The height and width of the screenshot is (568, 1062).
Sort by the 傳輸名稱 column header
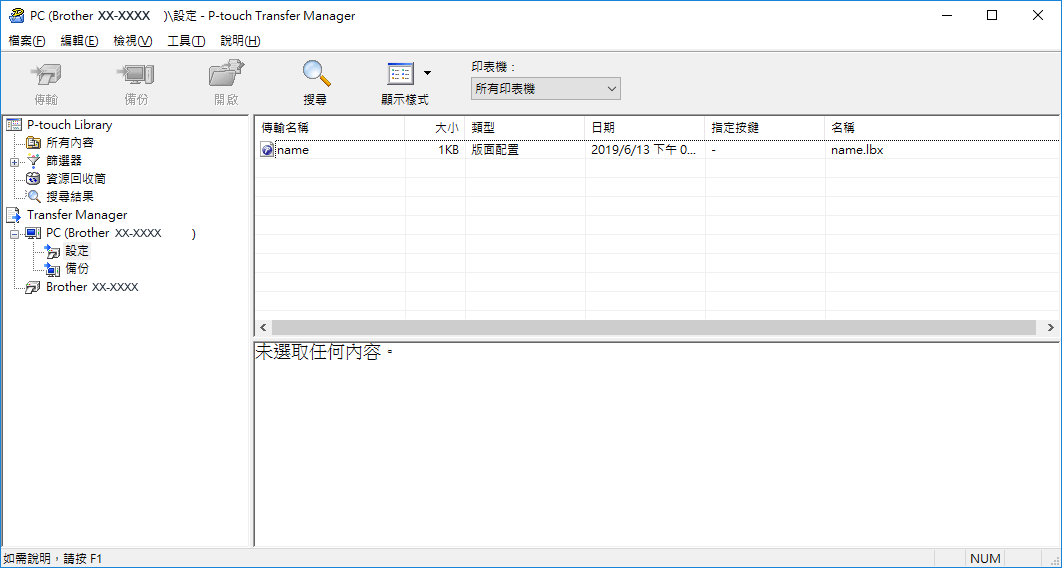pyautogui.click(x=330, y=127)
